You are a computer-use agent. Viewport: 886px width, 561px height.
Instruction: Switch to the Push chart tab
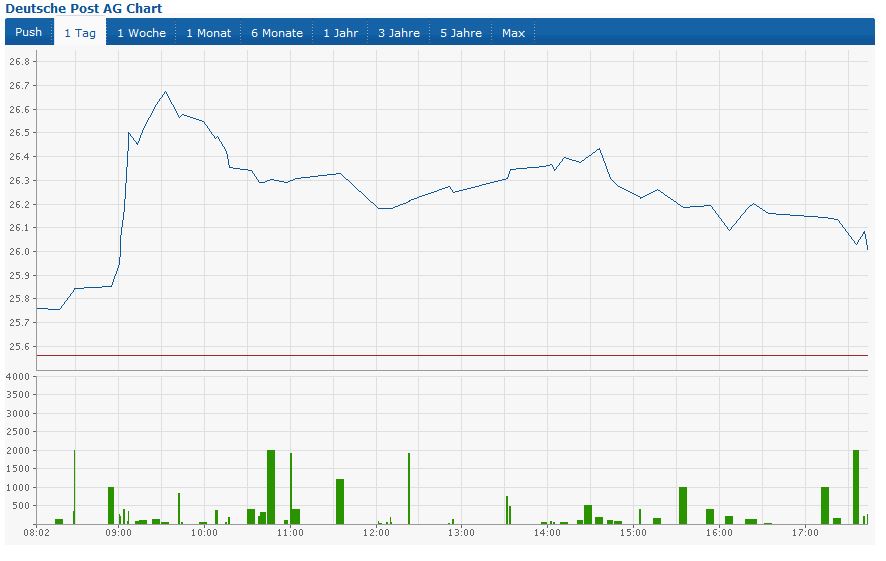(29, 32)
